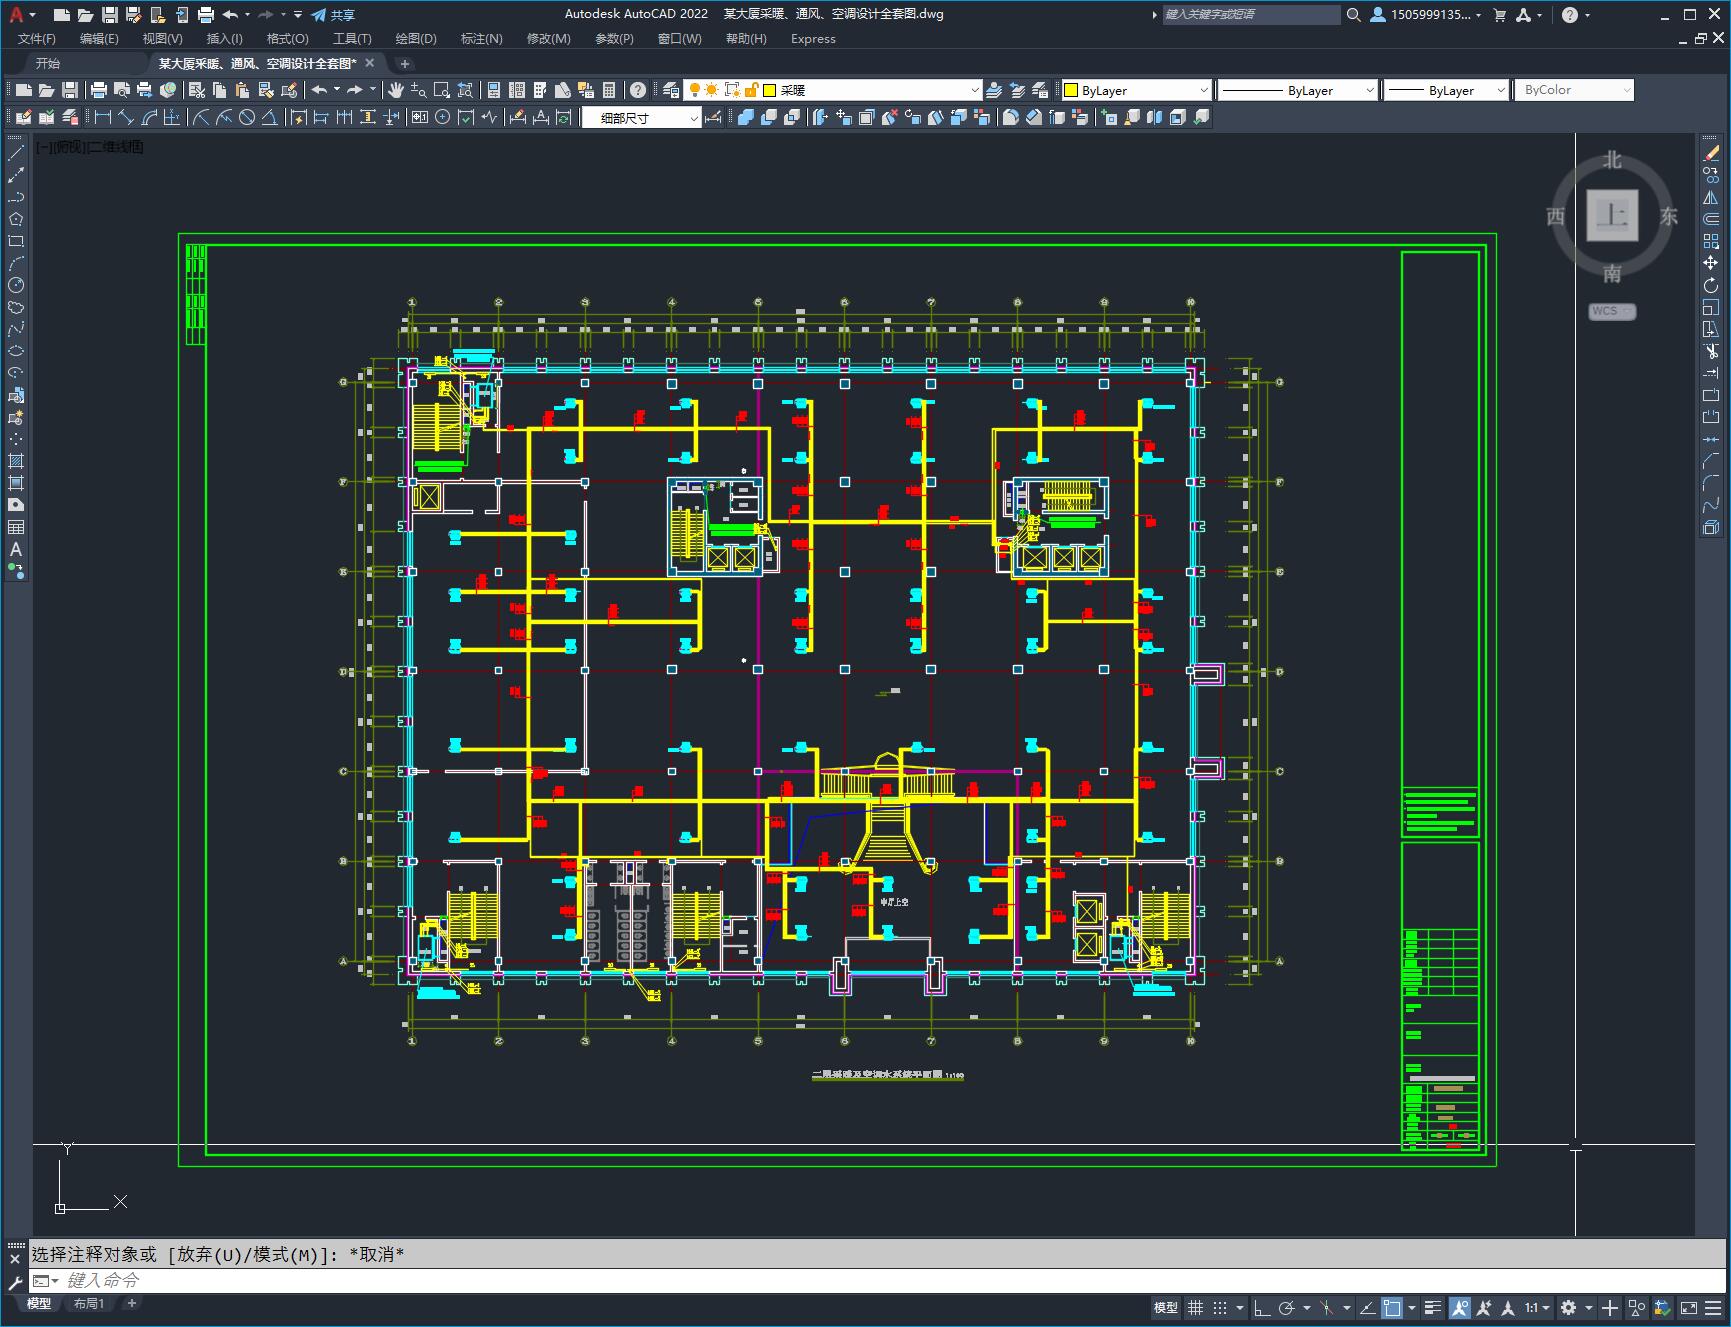Image resolution: width=1731 pixels, height=1327 pixels.
Task: Toggle Ortho mode in status bar
Action: tap(1262, 1307)
